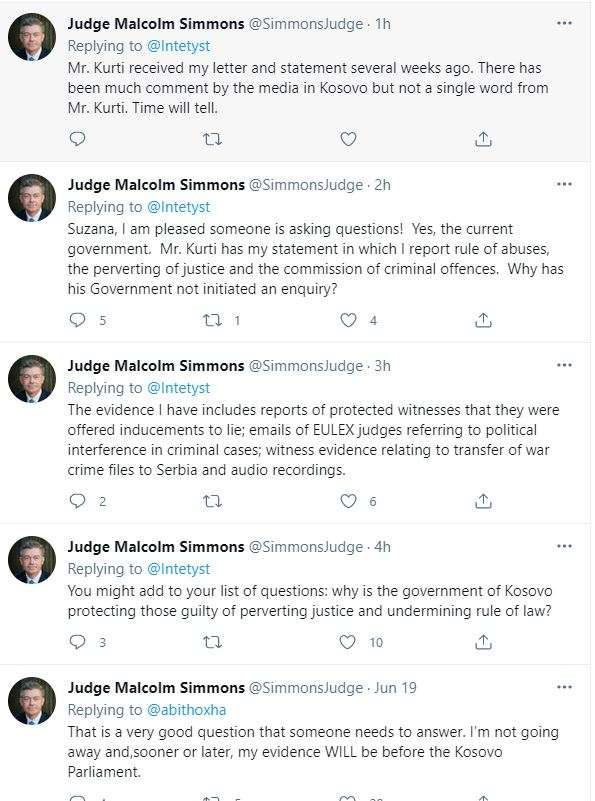595x801 pixels.
Task: Open profile avatar beside the 3h tweet
Action: point(32,379)
